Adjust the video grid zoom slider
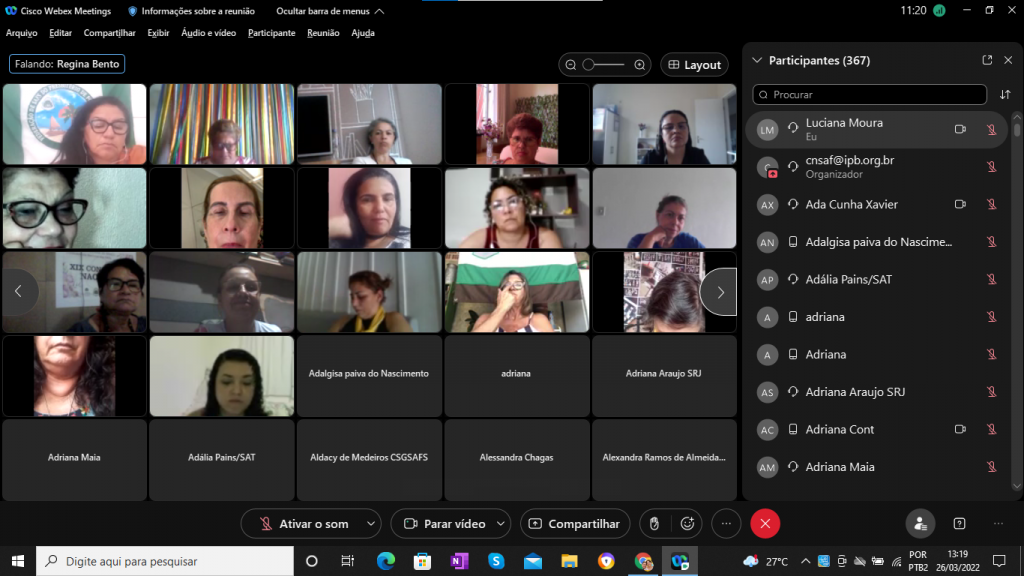1024x576 pixels. click(x=603, y=65)
